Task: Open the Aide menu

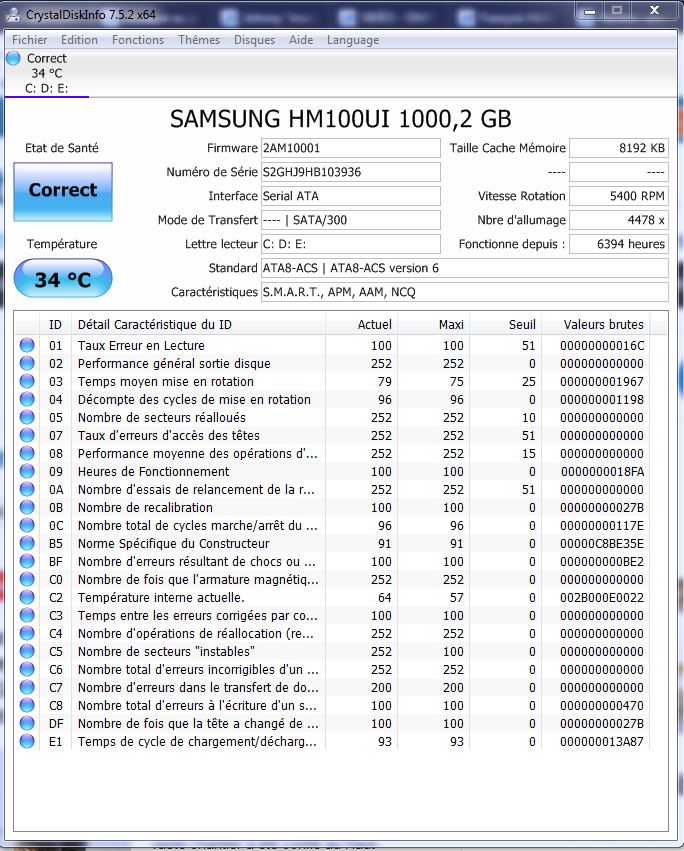Action: (x=301, y=40)
